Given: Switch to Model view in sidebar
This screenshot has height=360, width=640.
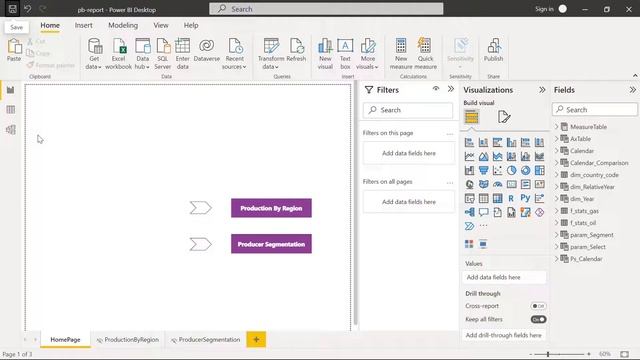Looking at the screenshot, I should (x=11, y=129).
